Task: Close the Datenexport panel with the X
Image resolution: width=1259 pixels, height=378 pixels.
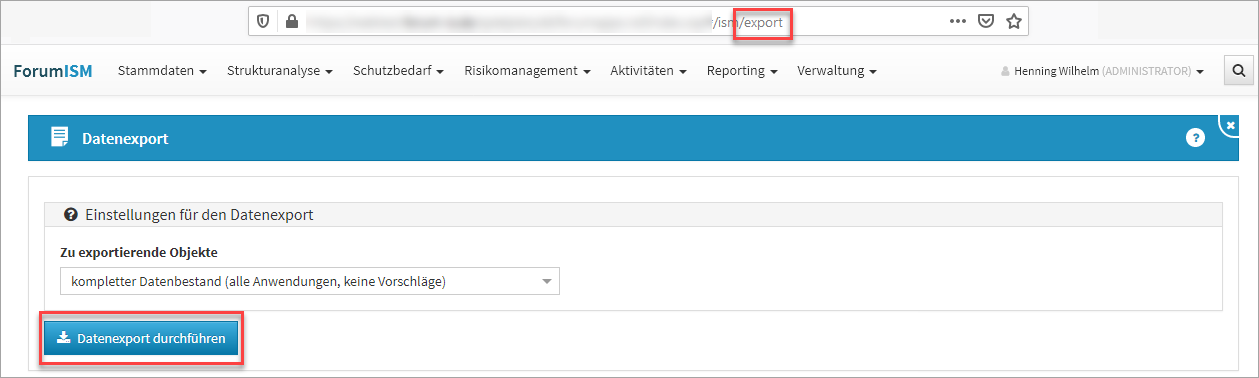Action: 1230,125
